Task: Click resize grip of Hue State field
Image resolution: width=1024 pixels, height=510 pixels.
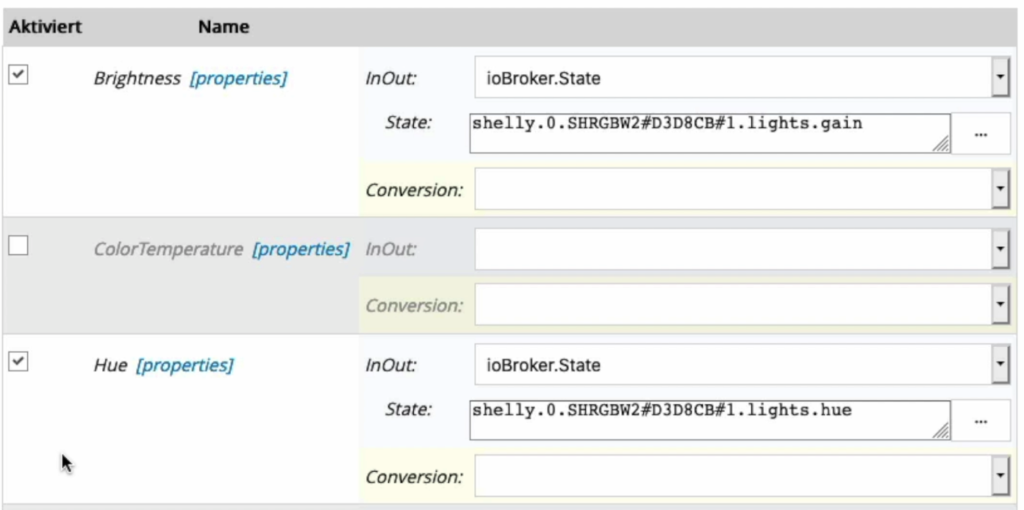Action: 941,432
